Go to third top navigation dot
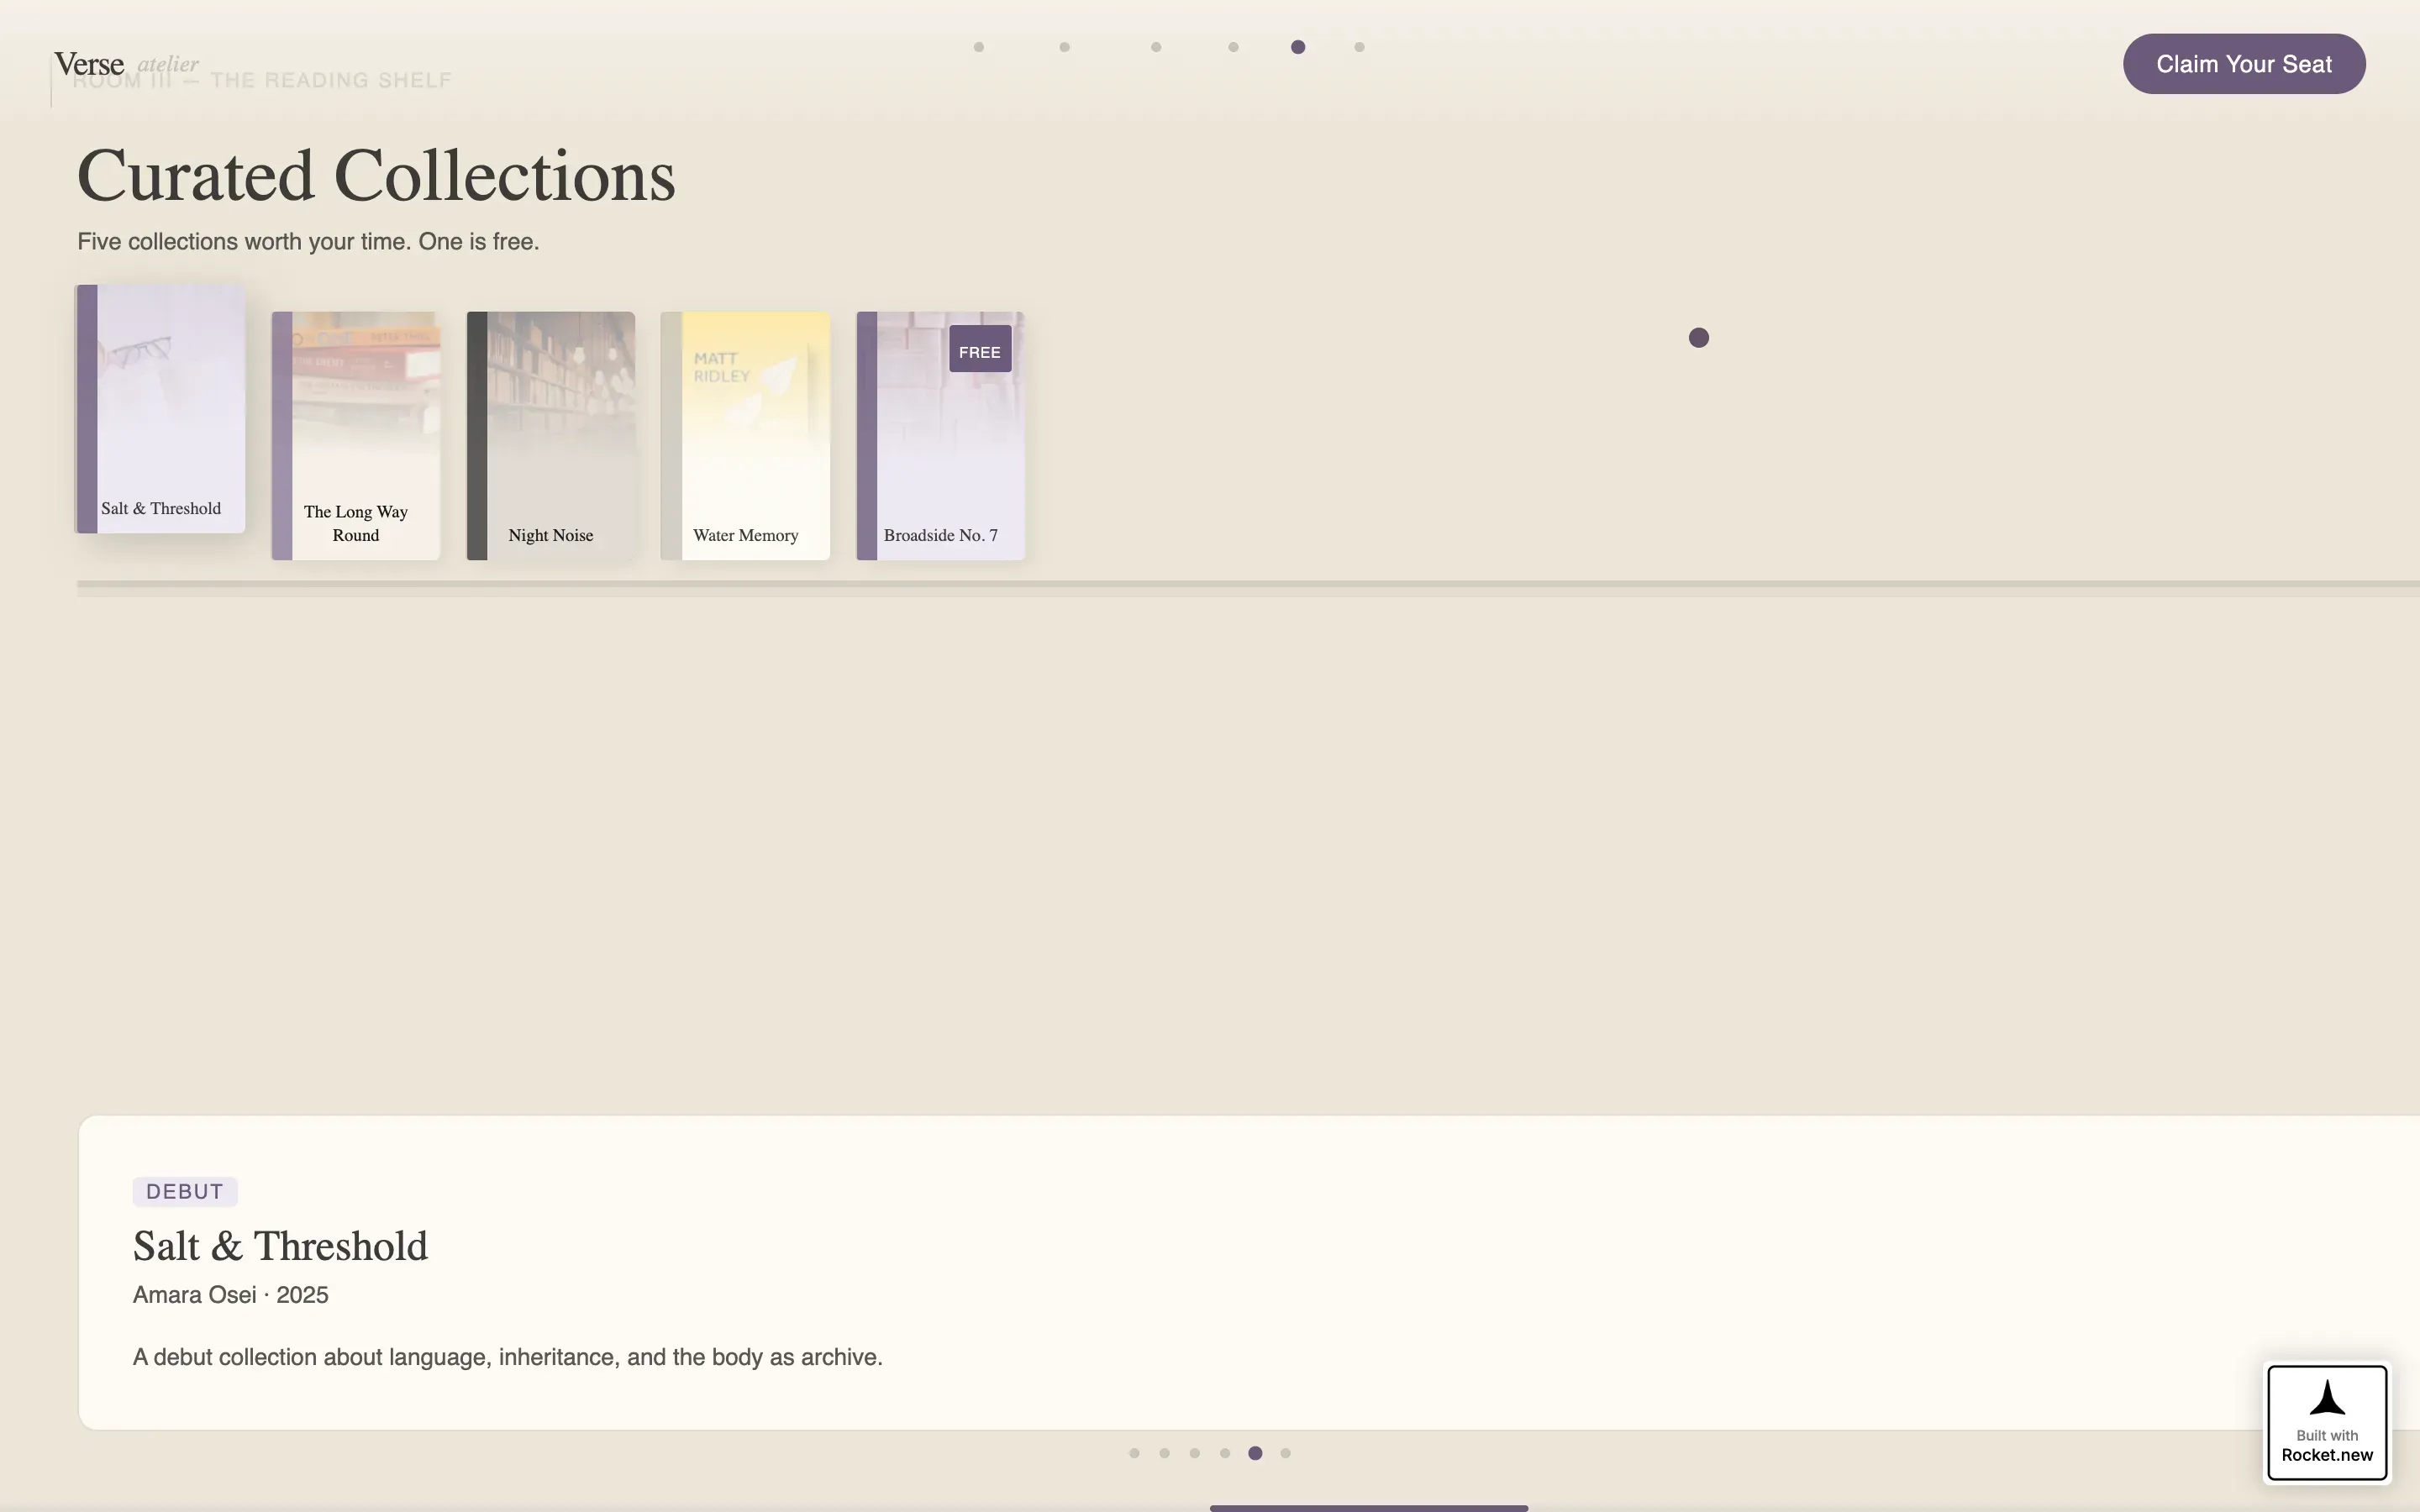The width and height of the screenshot is (2420, 1512). tap(1156, 47)
